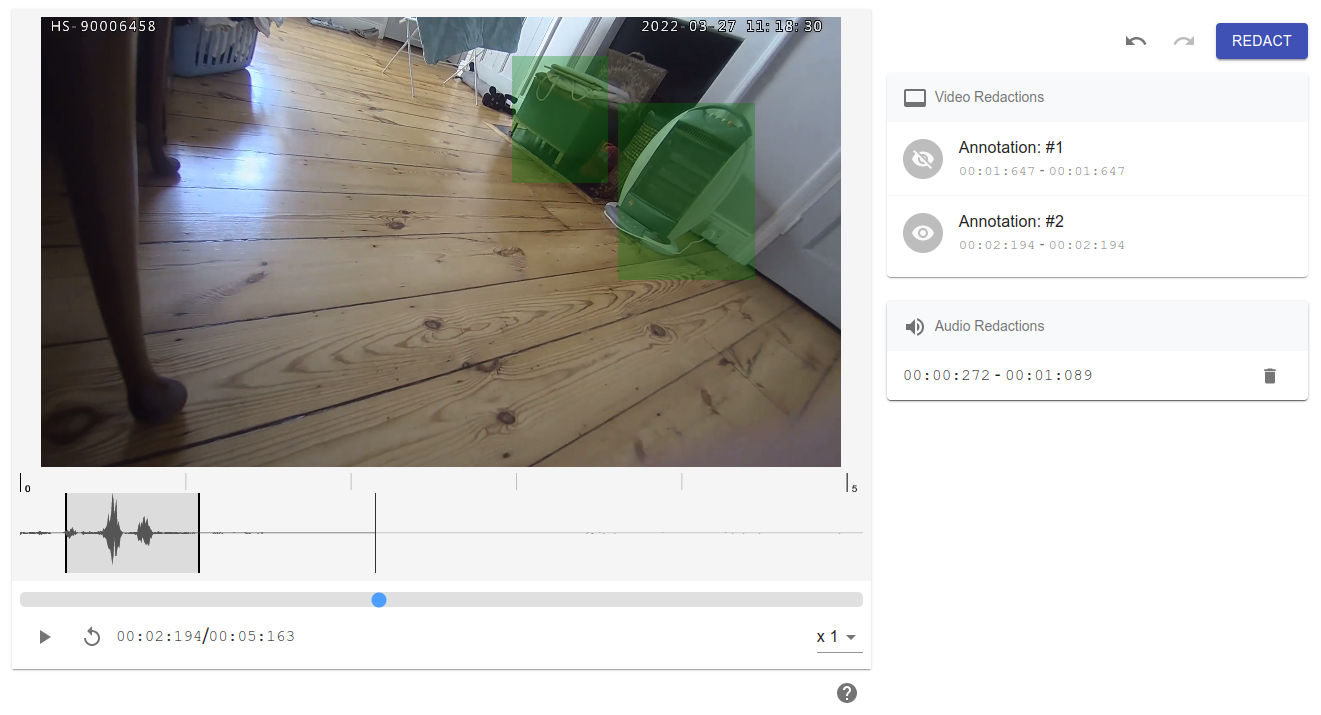Viewport: 1321px width, 715px height.
Task: Click the right edge of the audio selection
Action: tap(199, 533)
